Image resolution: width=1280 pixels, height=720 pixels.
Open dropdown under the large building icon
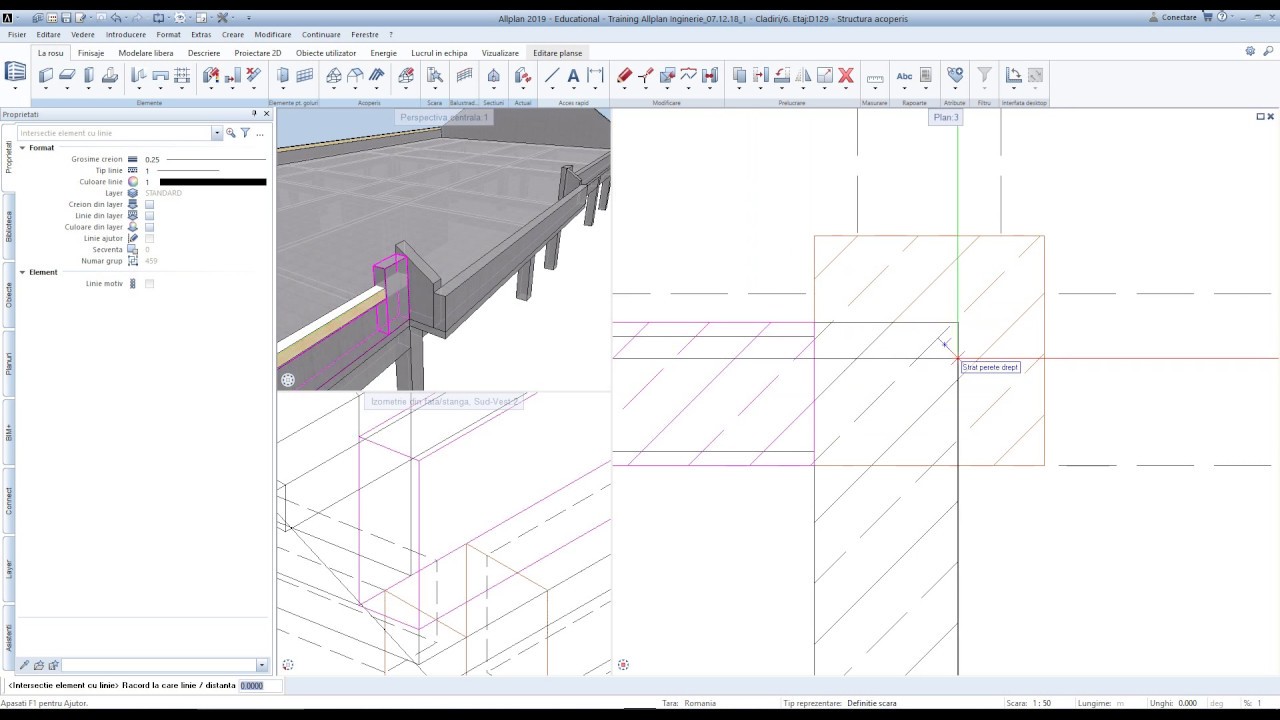15,90
